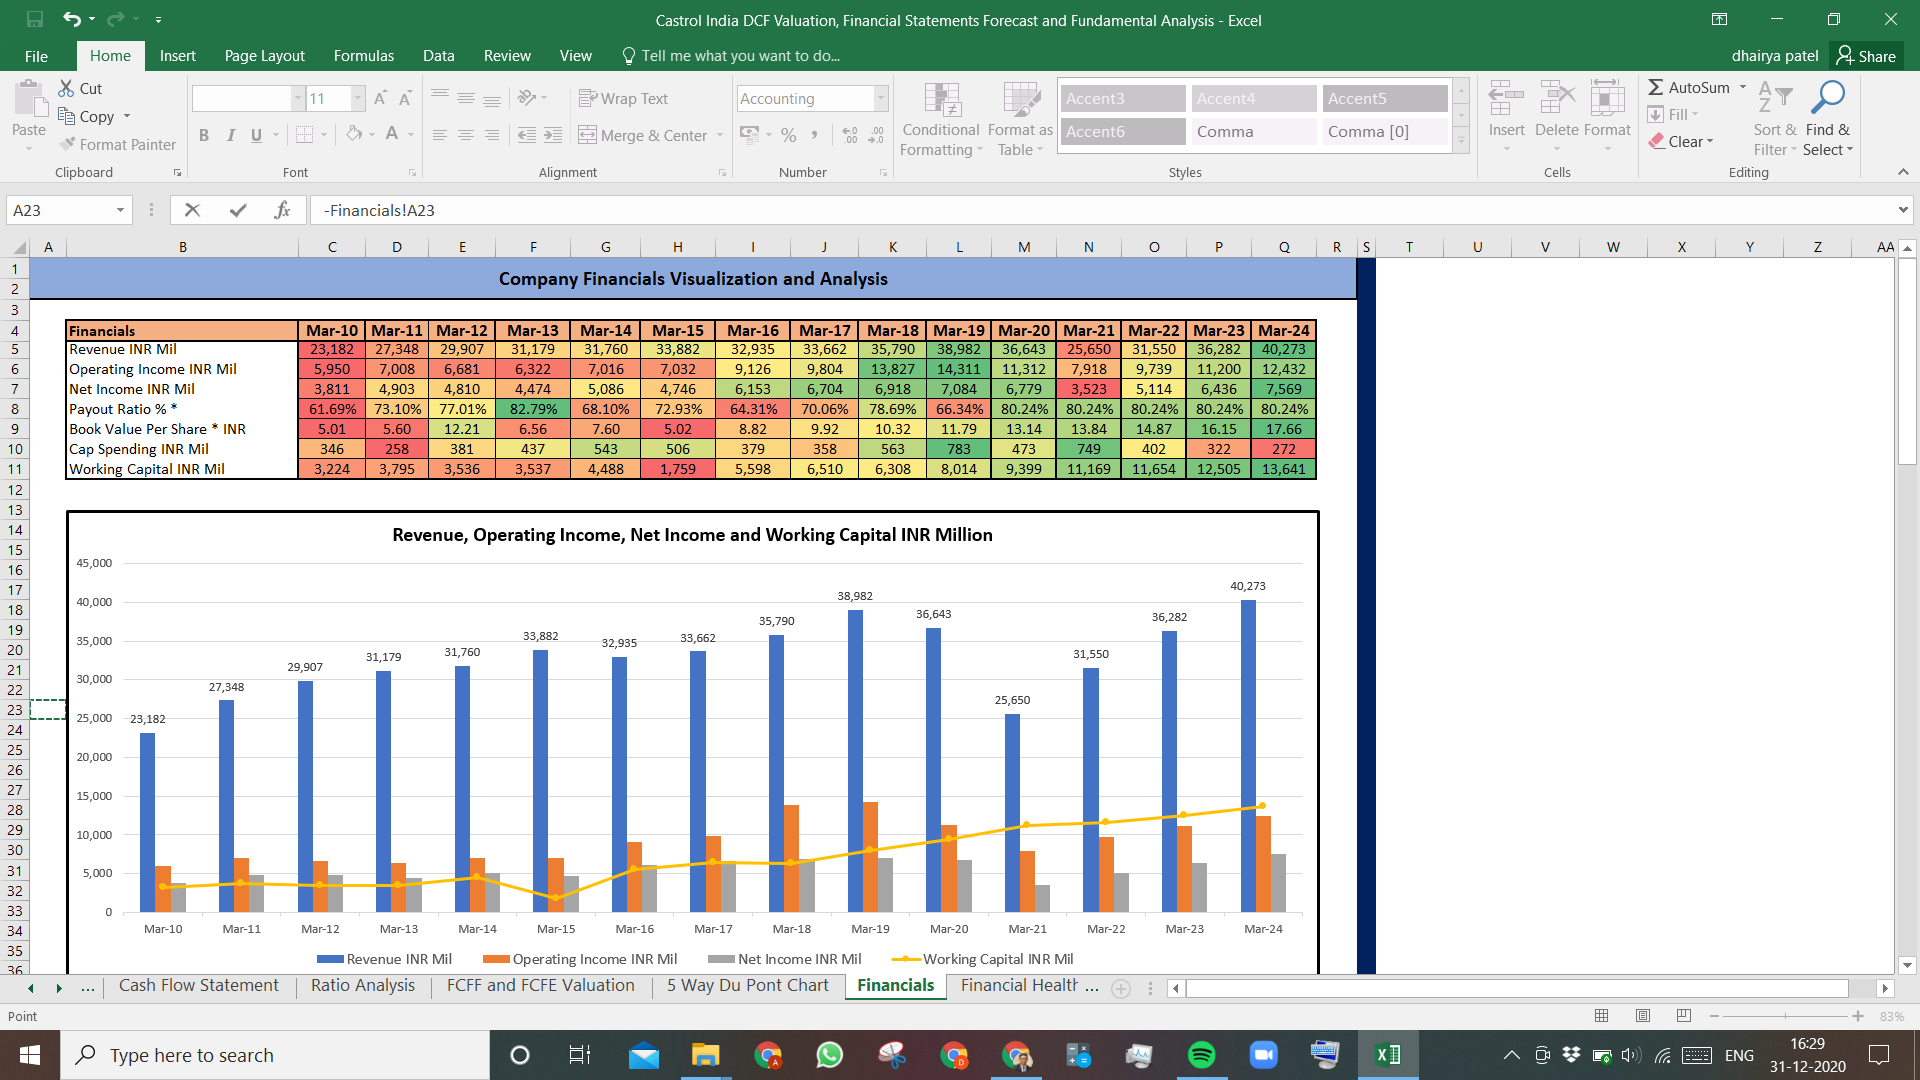Click Increase Indent icon
The image size is (1920, 1080).
click(554, 135)
